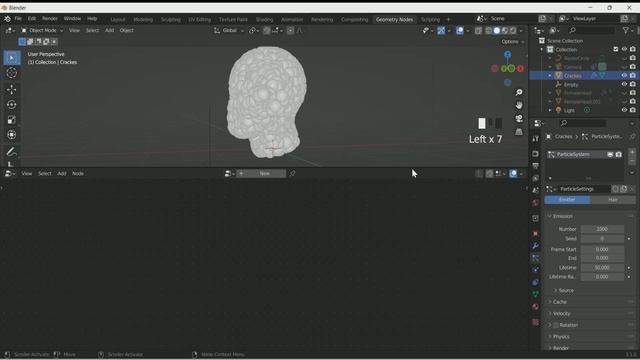Click the Blender logo menu icon
Image resolution: width=640 pixels, height=360 pixels.
coord(7,19)
